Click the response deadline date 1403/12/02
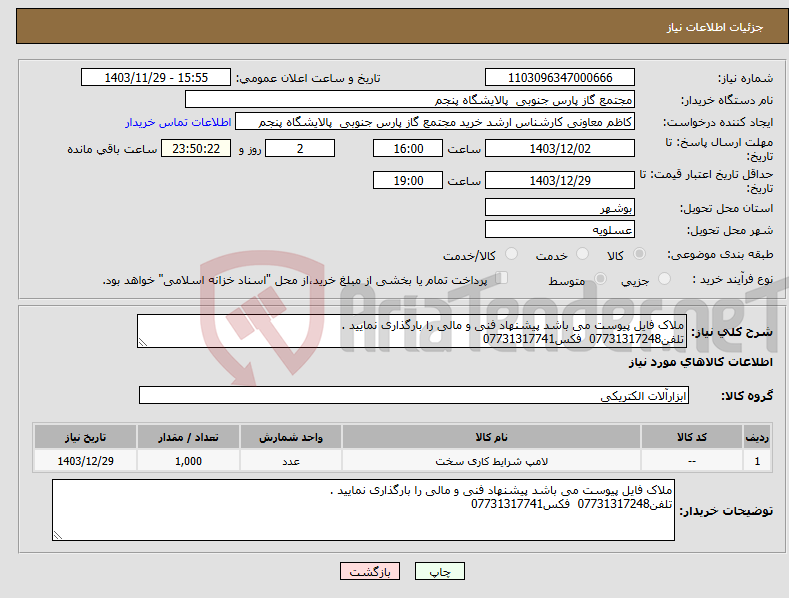Image resolution: width=789 pixels, height=598 pixels. pos(560,148)
